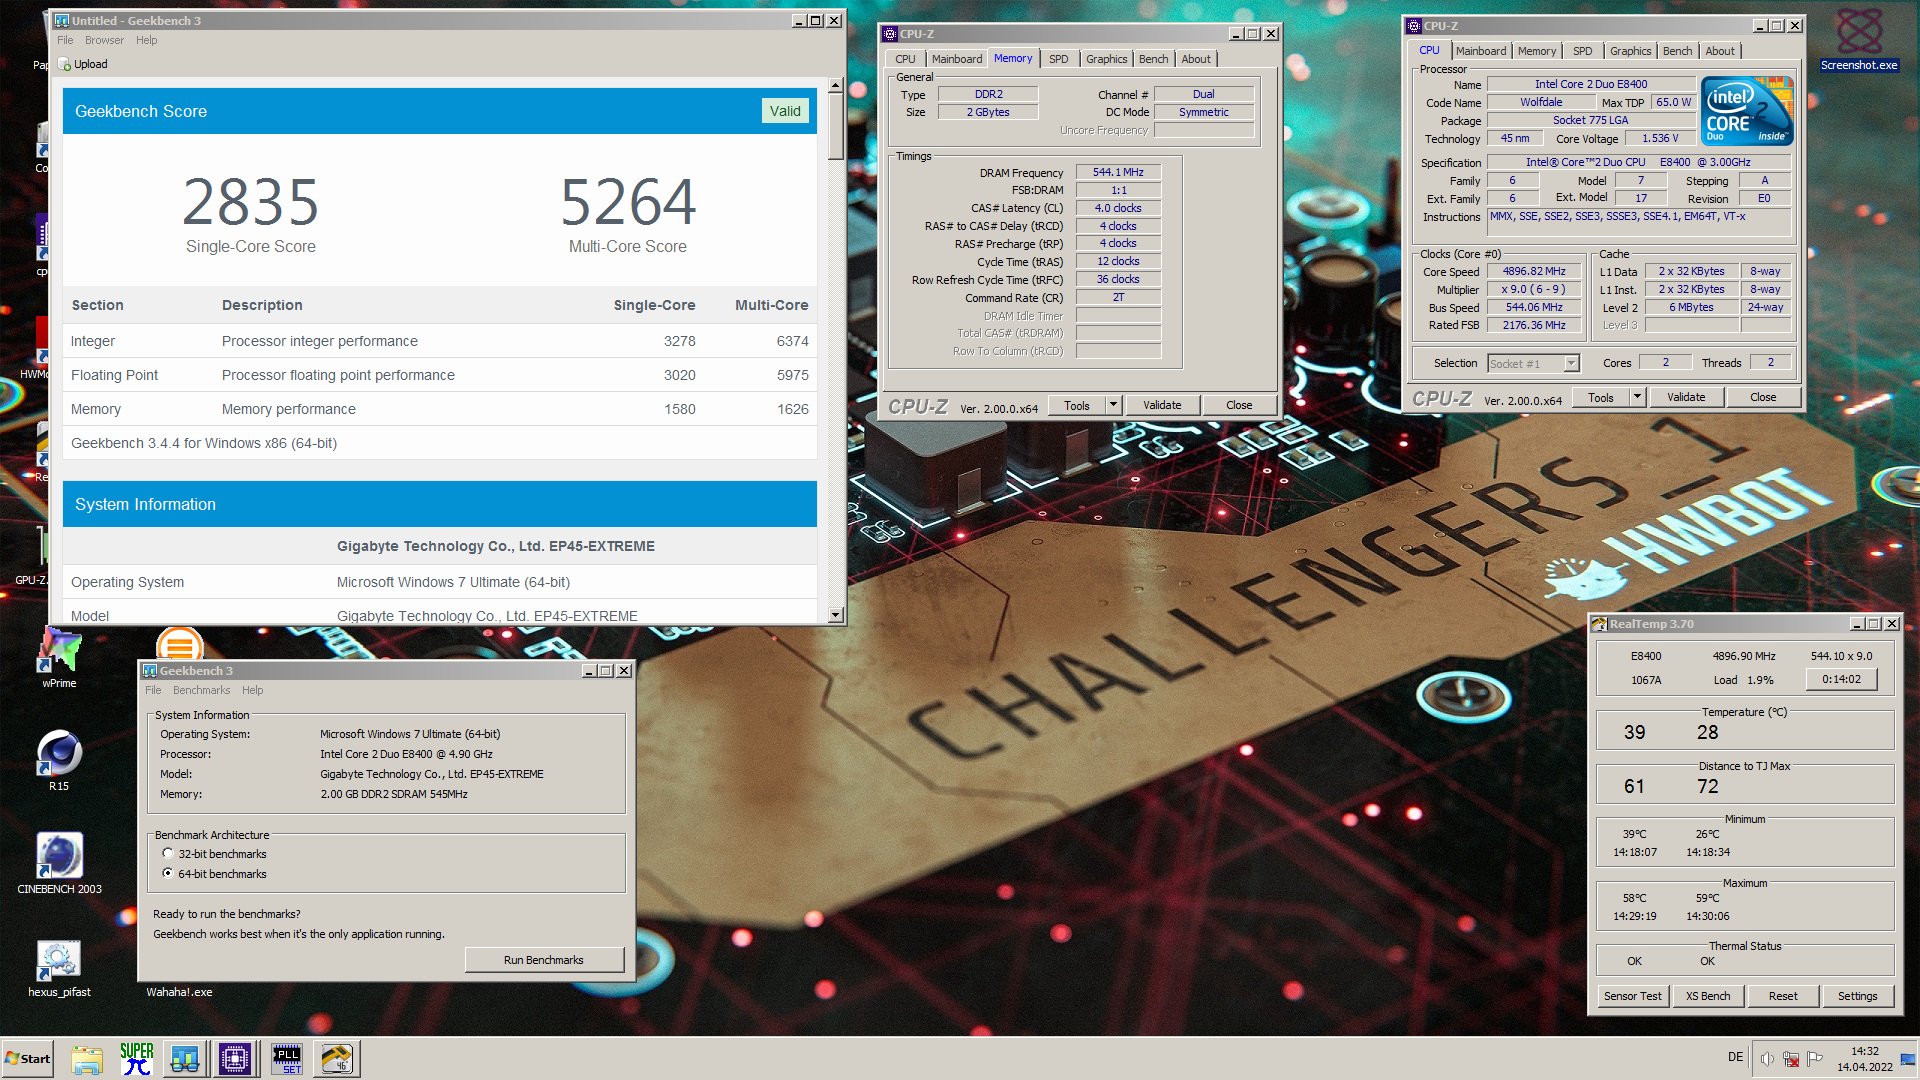Click the Integer row in Geekbench results
The height and width of the screenshot is (1080, 1920).
point(440,341)
